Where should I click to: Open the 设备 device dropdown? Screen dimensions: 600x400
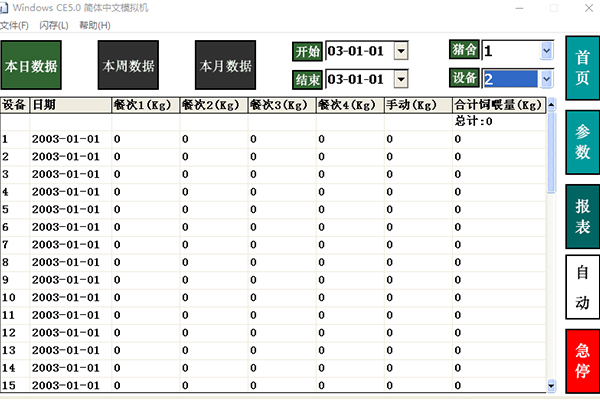[x=546, y=79]
